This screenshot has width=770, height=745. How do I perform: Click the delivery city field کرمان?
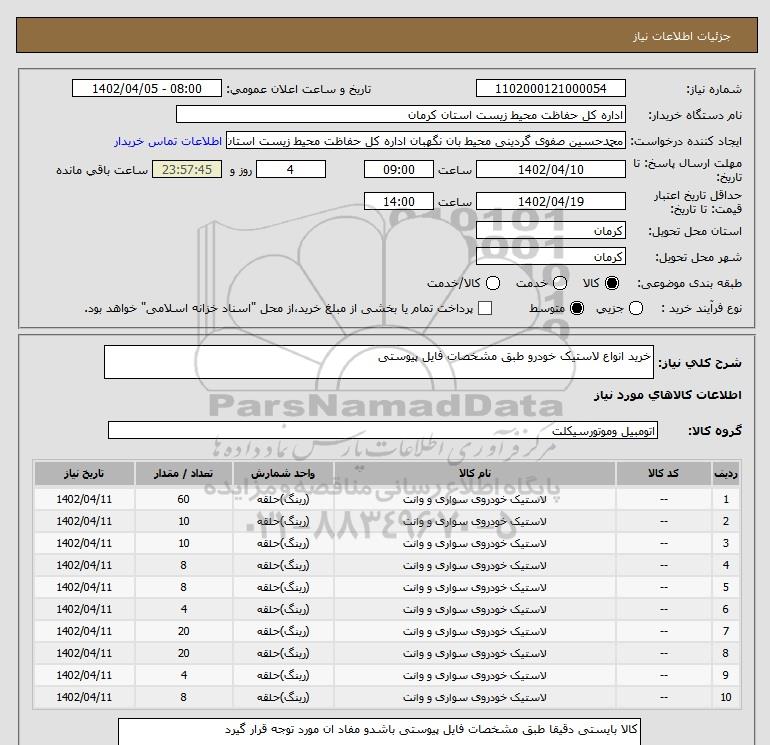point(550,256)
